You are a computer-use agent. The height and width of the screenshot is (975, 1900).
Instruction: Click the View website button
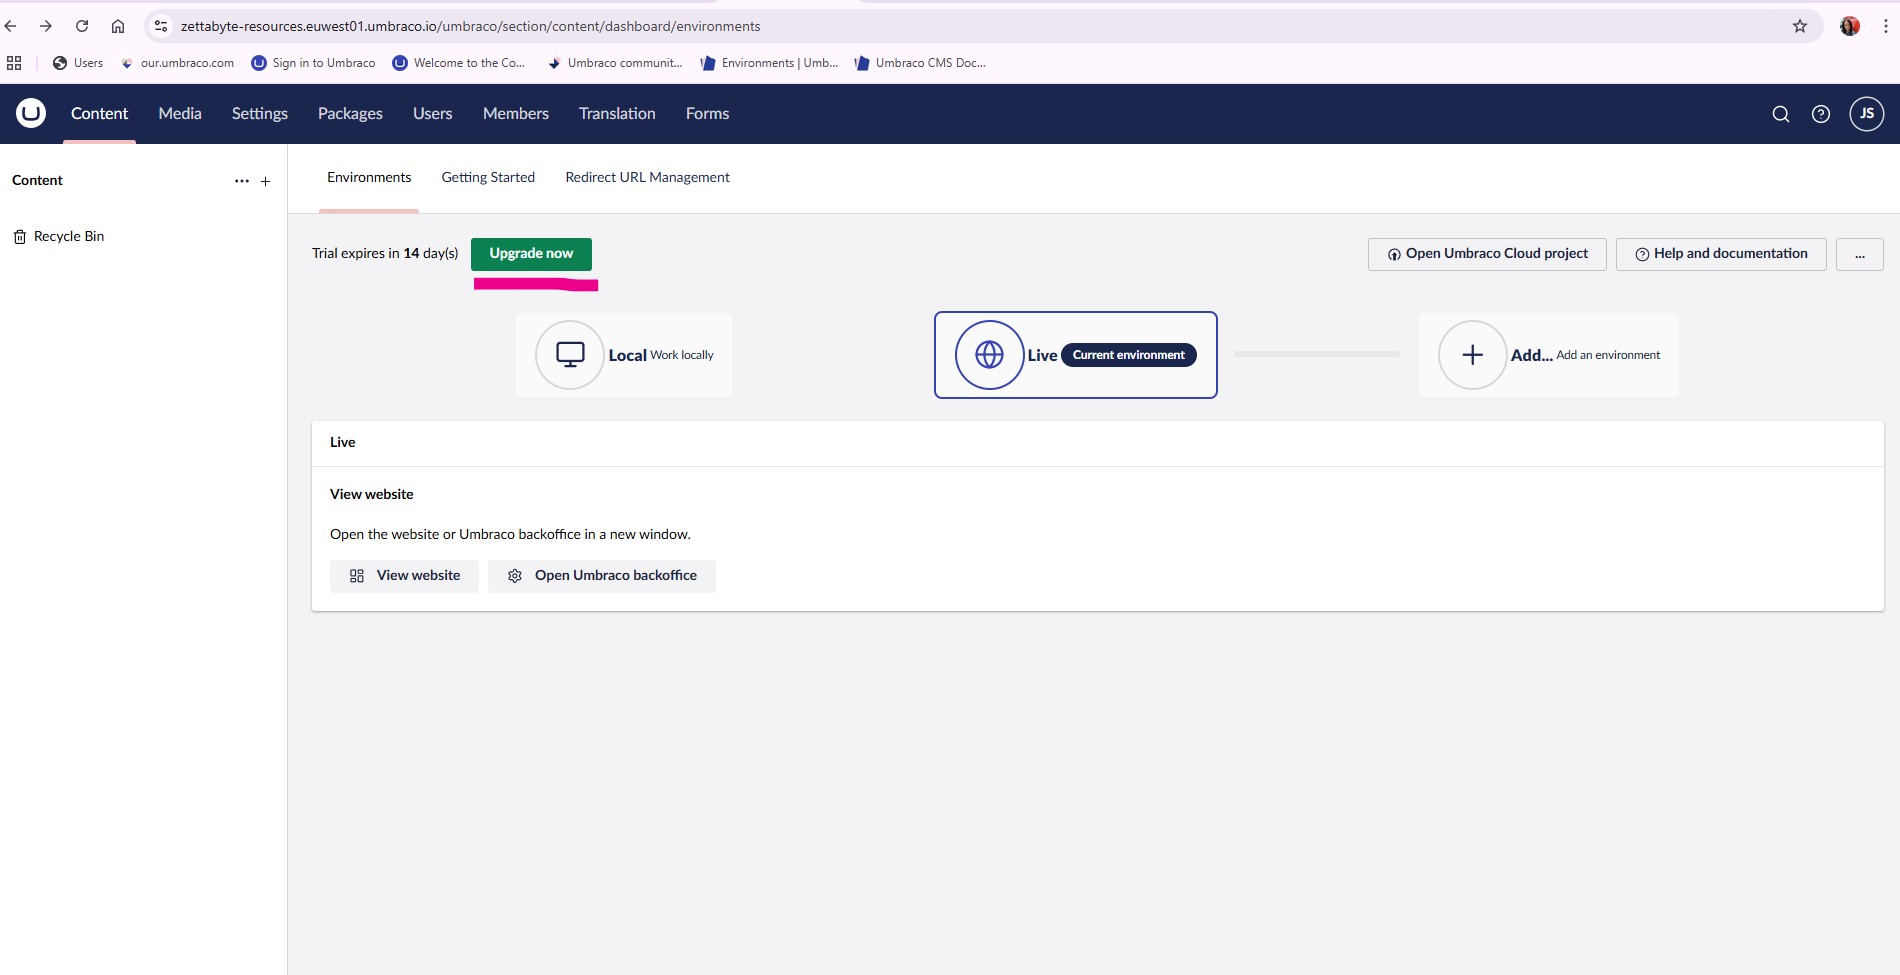point(404,576)
